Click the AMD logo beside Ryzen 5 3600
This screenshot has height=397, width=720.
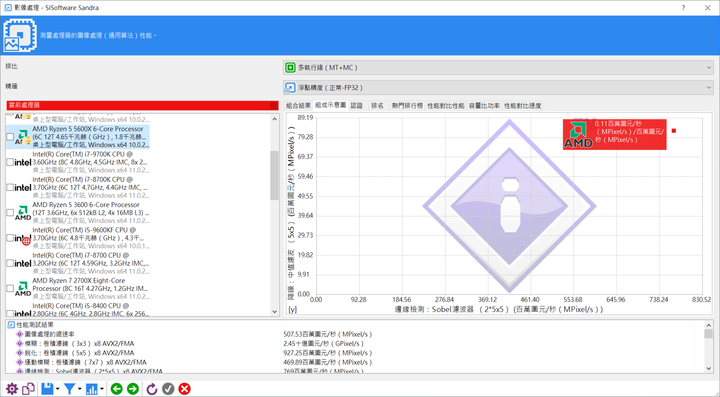pos(23,212)
